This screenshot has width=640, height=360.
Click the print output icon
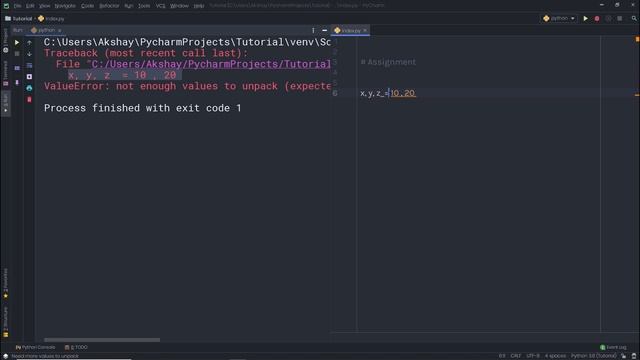coord(29,88)
